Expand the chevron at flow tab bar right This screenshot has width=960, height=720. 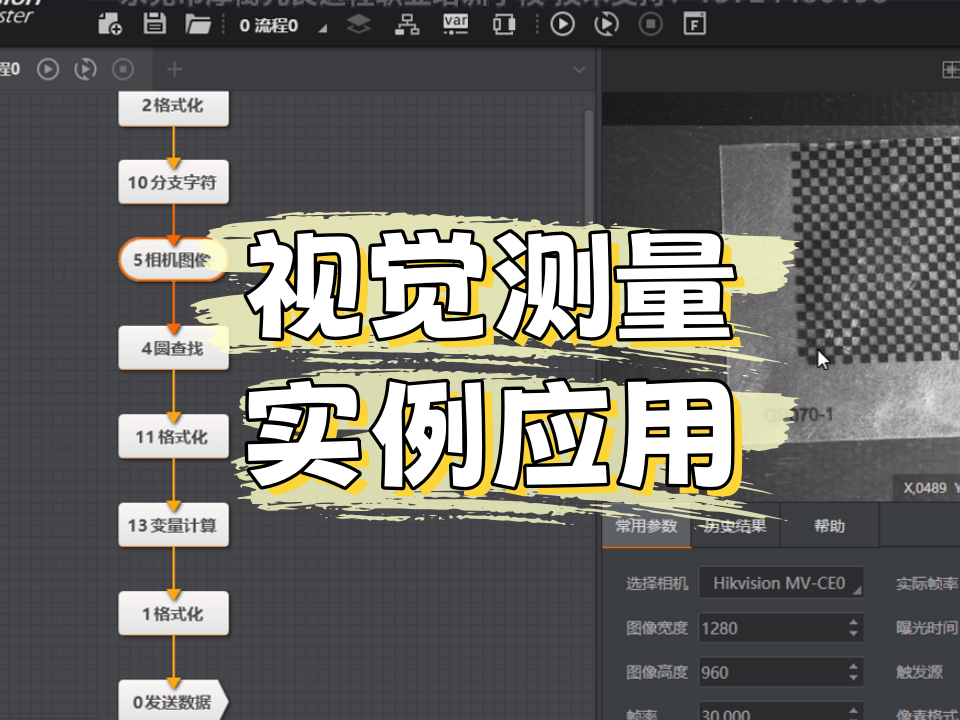[x=578, y=70]
